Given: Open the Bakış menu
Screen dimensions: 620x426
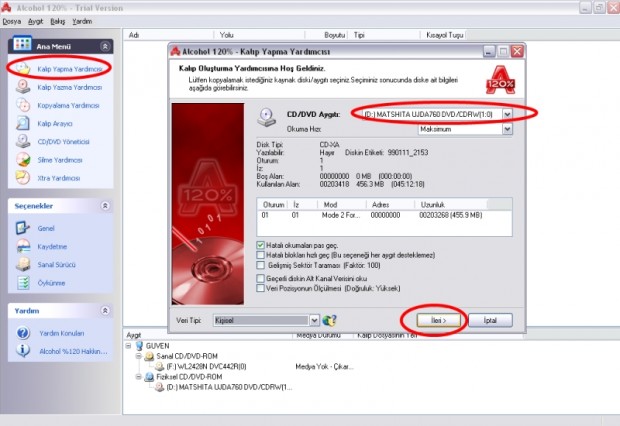Looking at the screenshot, I should 58,21.
